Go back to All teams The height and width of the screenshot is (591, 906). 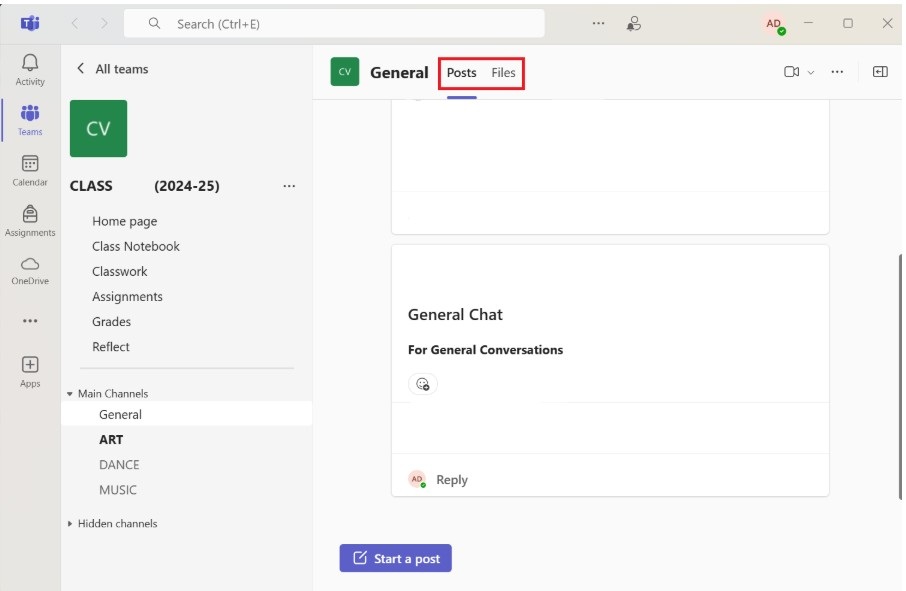tap(113, 69)
